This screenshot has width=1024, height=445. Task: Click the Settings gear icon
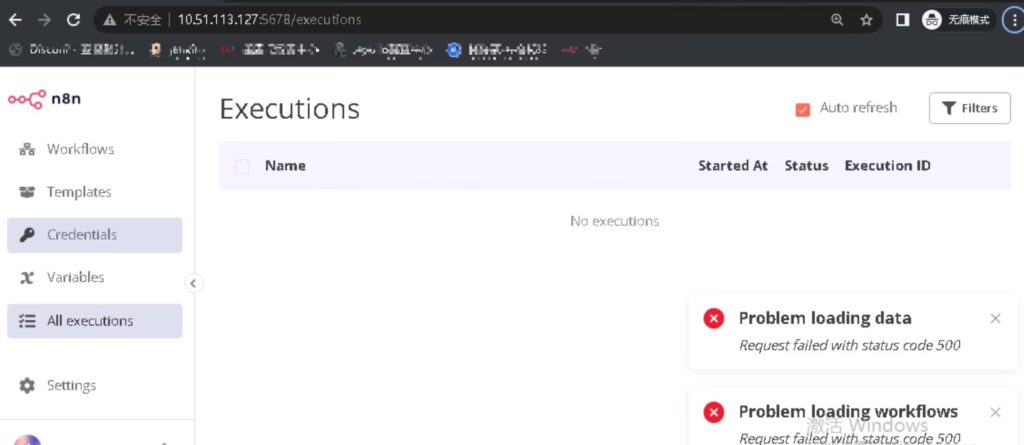pos(27,386)
